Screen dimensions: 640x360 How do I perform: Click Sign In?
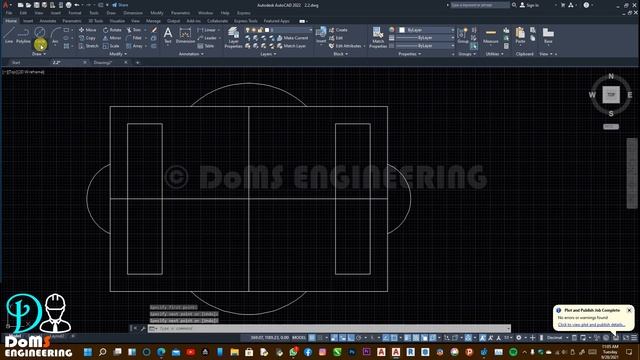[529, 5]
